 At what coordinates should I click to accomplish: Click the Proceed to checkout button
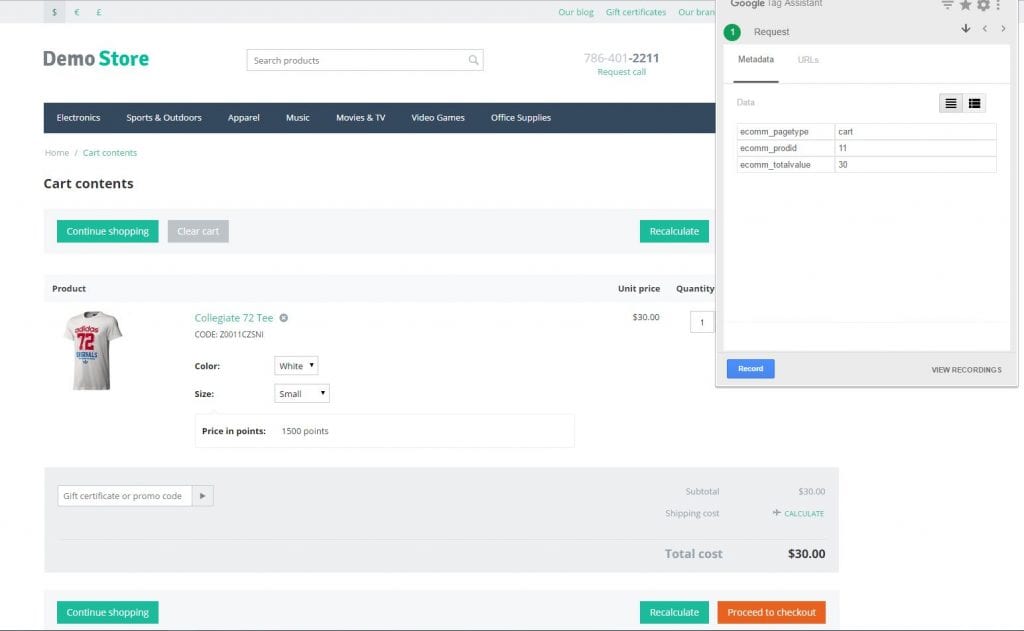click(771, 612)
